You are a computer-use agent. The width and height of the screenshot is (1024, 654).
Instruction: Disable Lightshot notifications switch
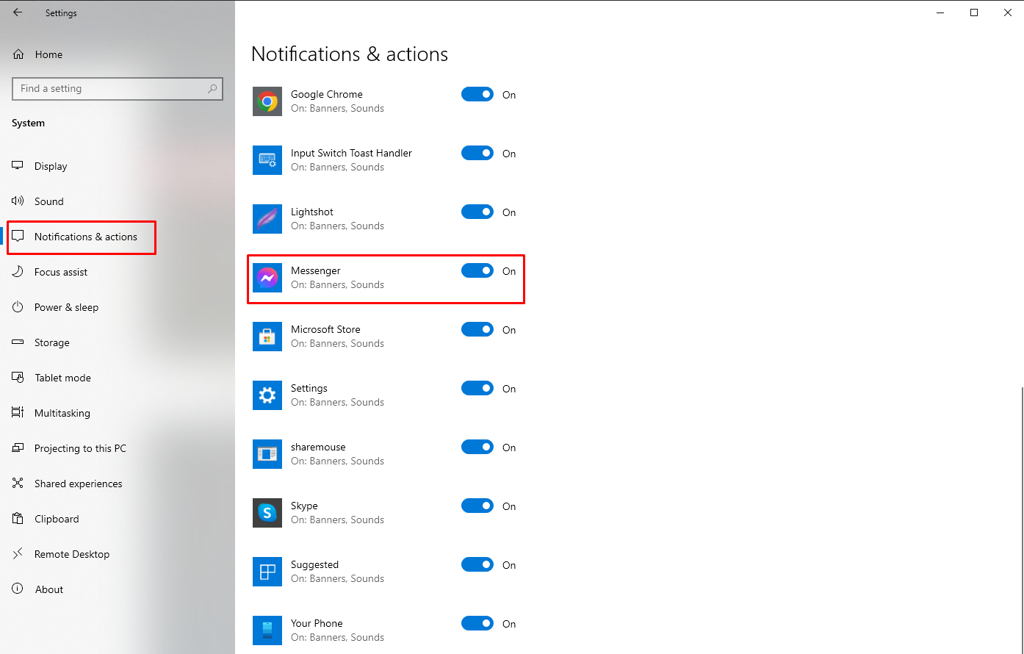[477, 212]
